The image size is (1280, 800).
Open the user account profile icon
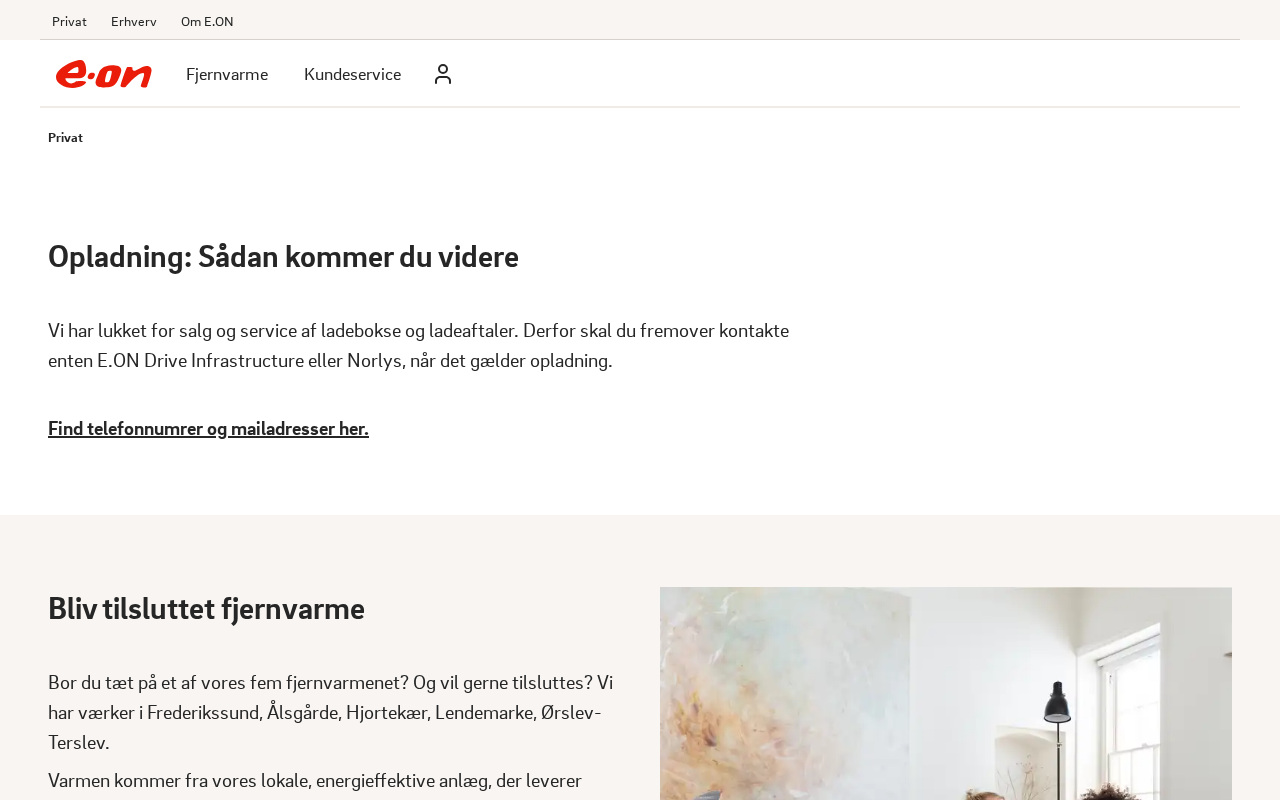(443, 74)
